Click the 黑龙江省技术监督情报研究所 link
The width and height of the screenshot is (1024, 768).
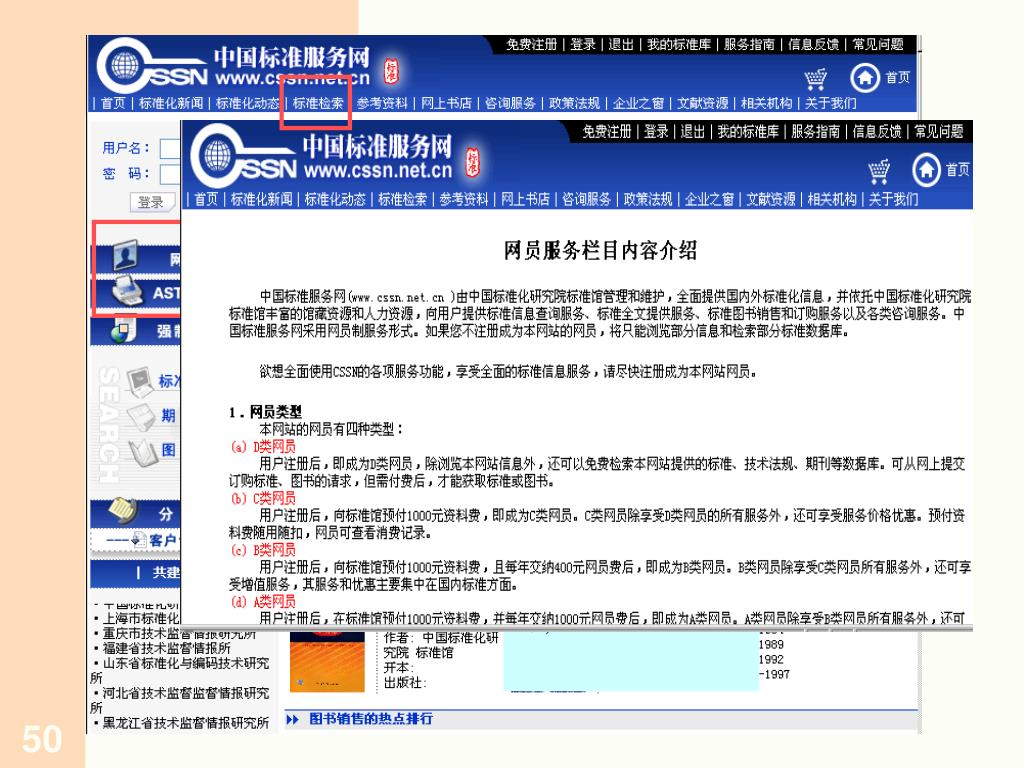point(185,723)
